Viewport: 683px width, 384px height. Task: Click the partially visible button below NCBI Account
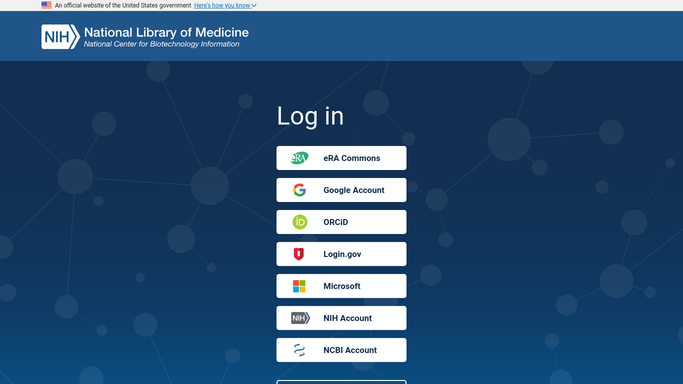point(341,382)
